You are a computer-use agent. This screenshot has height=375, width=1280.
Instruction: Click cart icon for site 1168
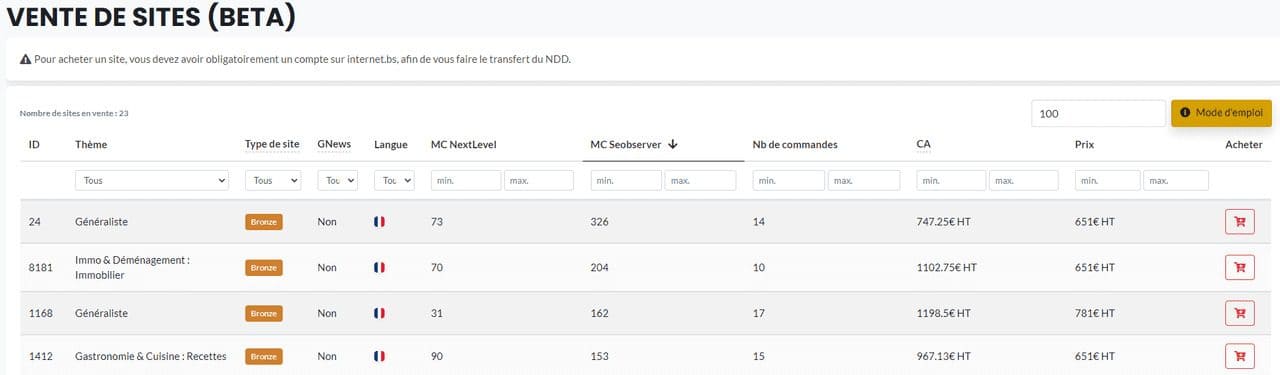[x=1239, y=313]
